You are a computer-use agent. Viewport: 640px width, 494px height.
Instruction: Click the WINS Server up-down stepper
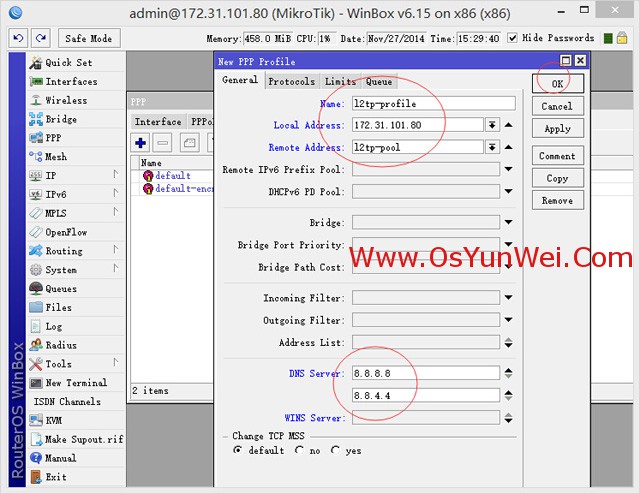pyautogui.click(x=509, y=418)
